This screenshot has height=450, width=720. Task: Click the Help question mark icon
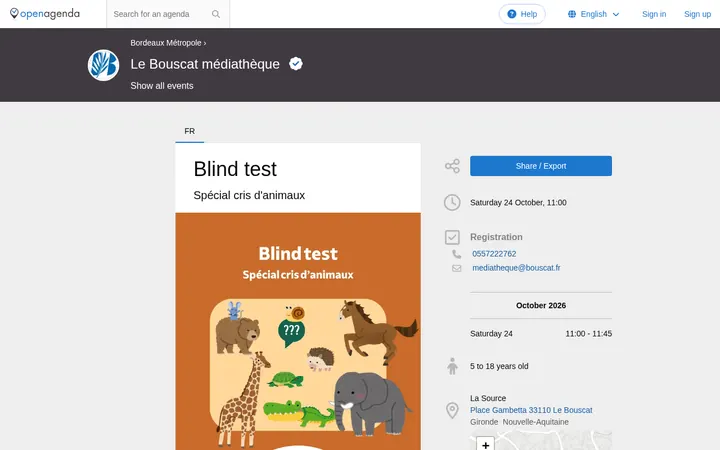pos(512,14)
